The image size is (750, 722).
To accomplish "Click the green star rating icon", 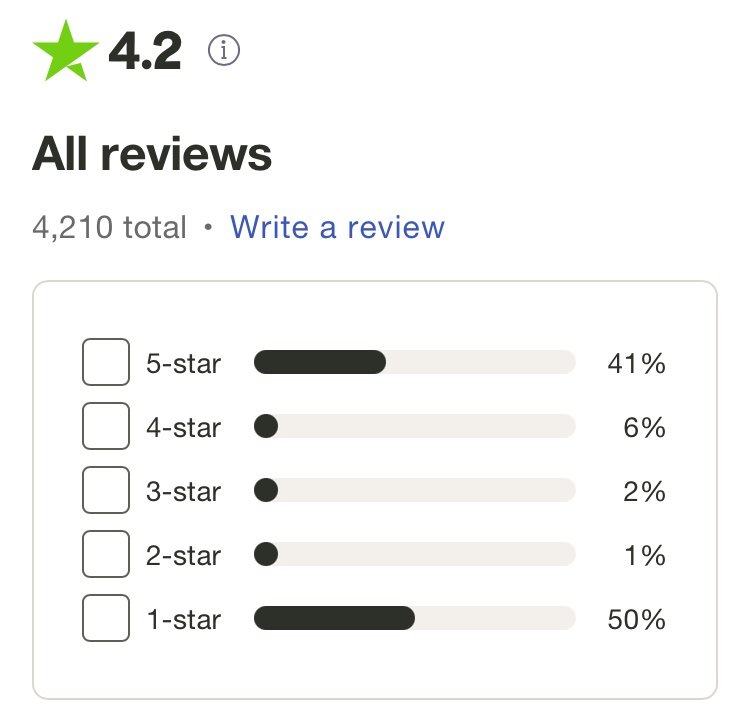I will 66,51.
